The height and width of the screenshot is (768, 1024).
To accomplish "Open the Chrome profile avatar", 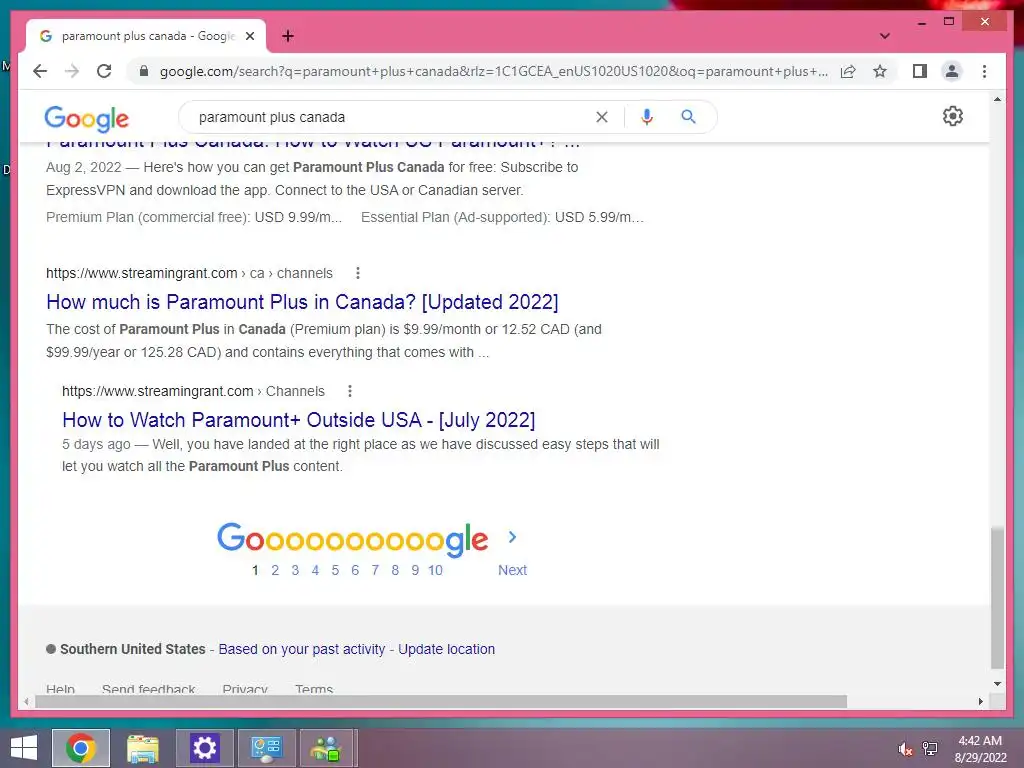I will [952, 71].
